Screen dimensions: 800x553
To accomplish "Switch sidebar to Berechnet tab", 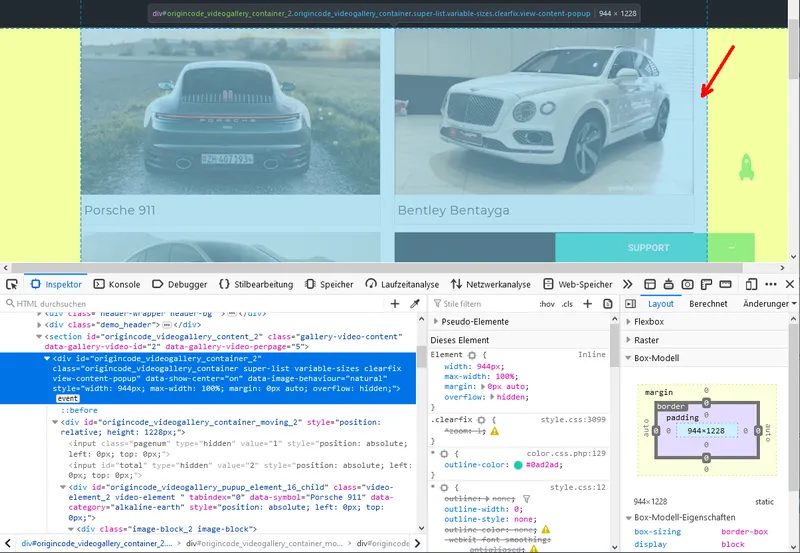I will [708, 304].
